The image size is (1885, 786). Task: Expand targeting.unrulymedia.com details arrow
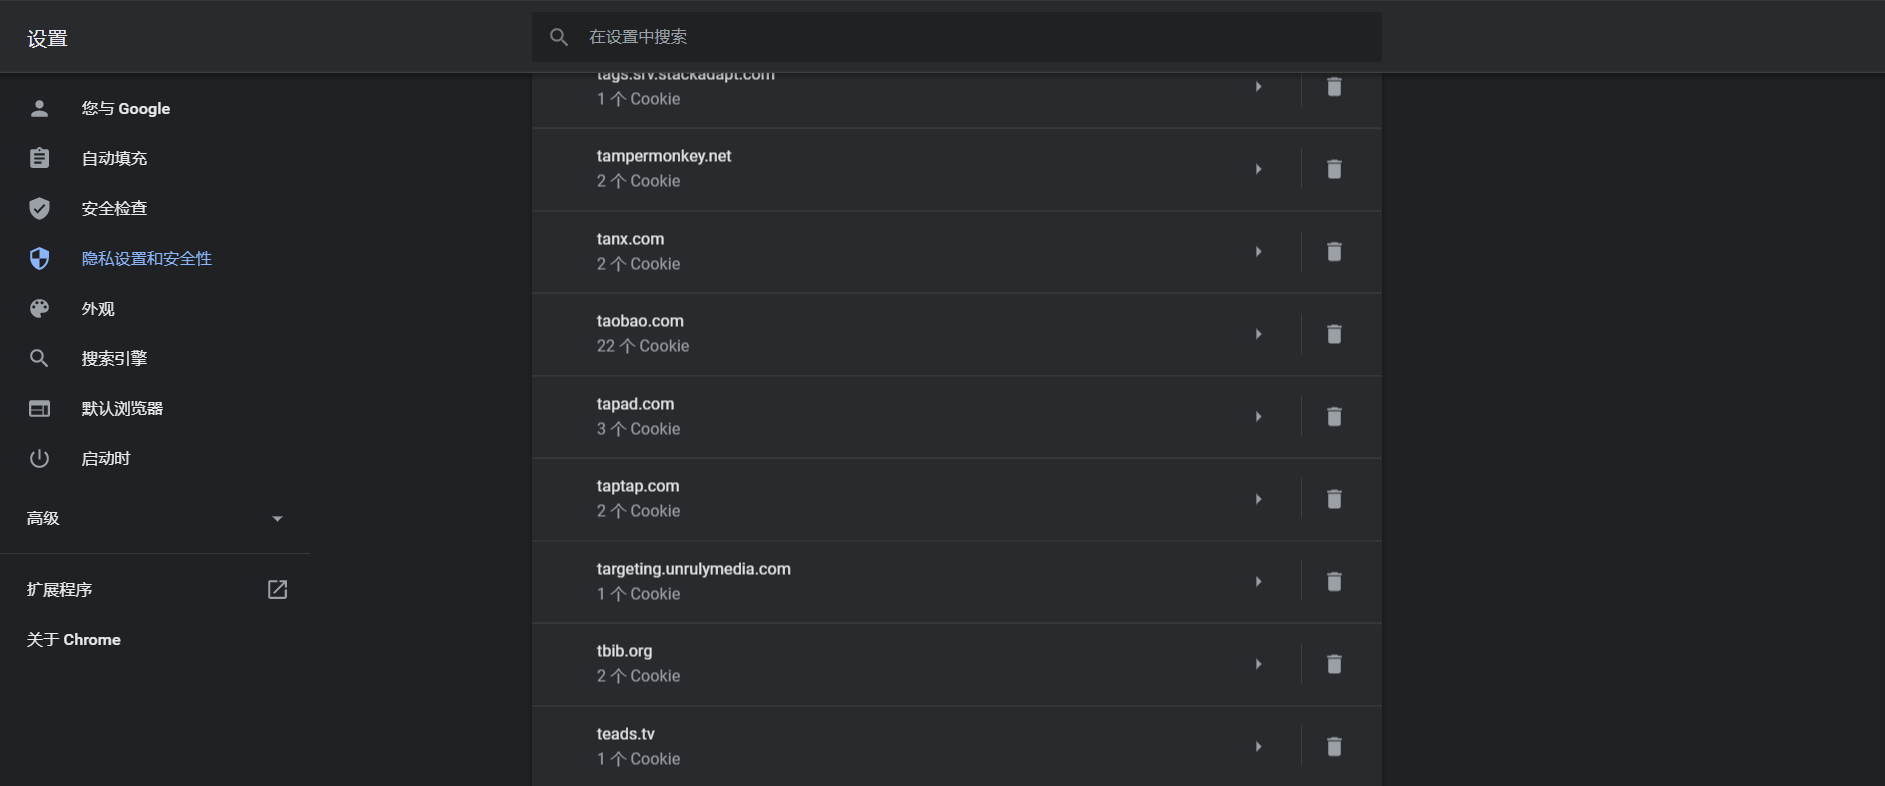pos(1259,582)
